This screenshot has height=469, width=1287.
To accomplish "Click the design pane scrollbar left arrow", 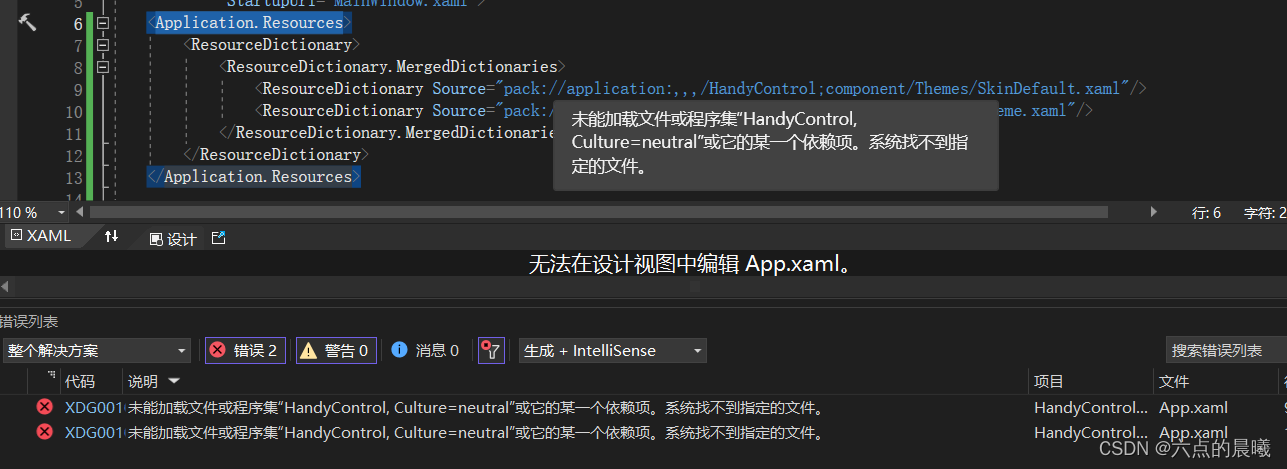I will tap(5, 286).
